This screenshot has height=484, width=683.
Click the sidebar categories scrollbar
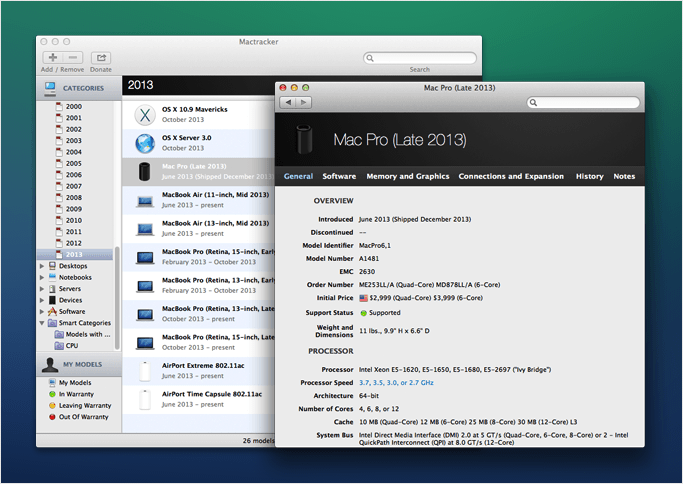(117, 298)
